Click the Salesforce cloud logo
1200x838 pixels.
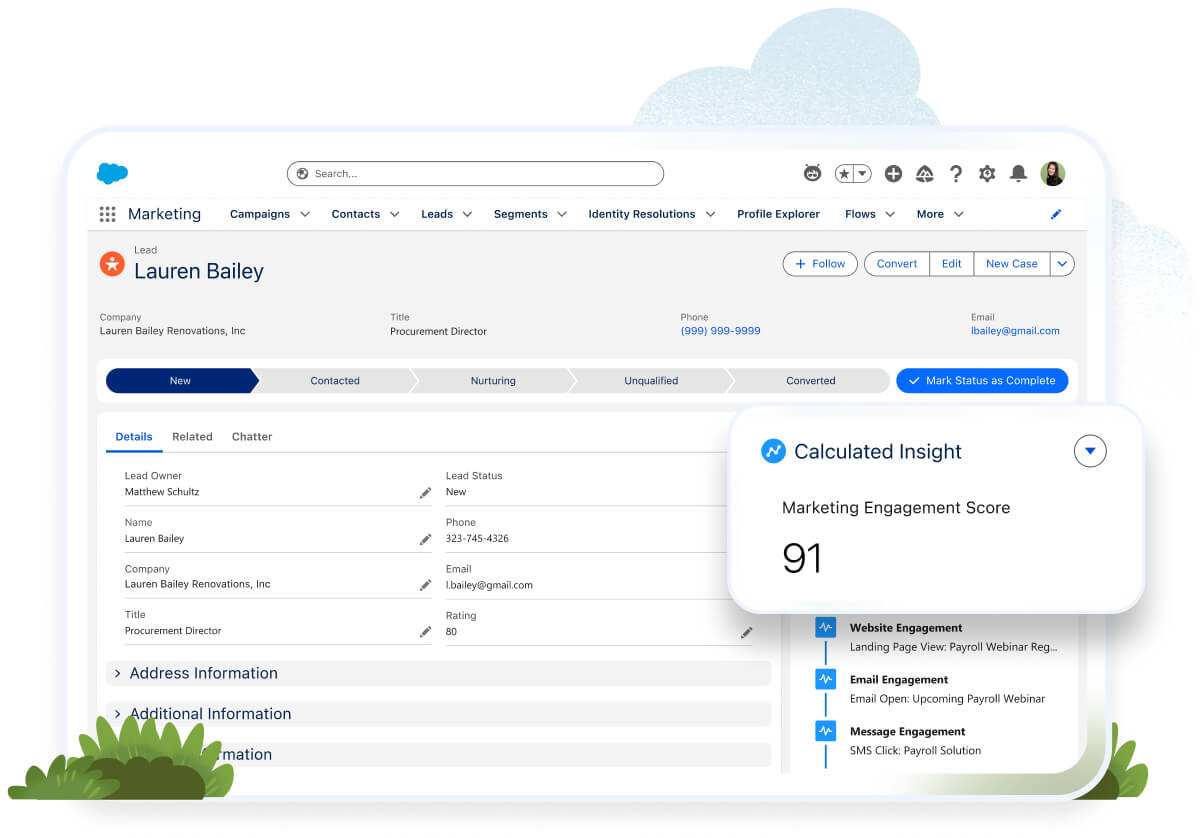tap(112, 173)
